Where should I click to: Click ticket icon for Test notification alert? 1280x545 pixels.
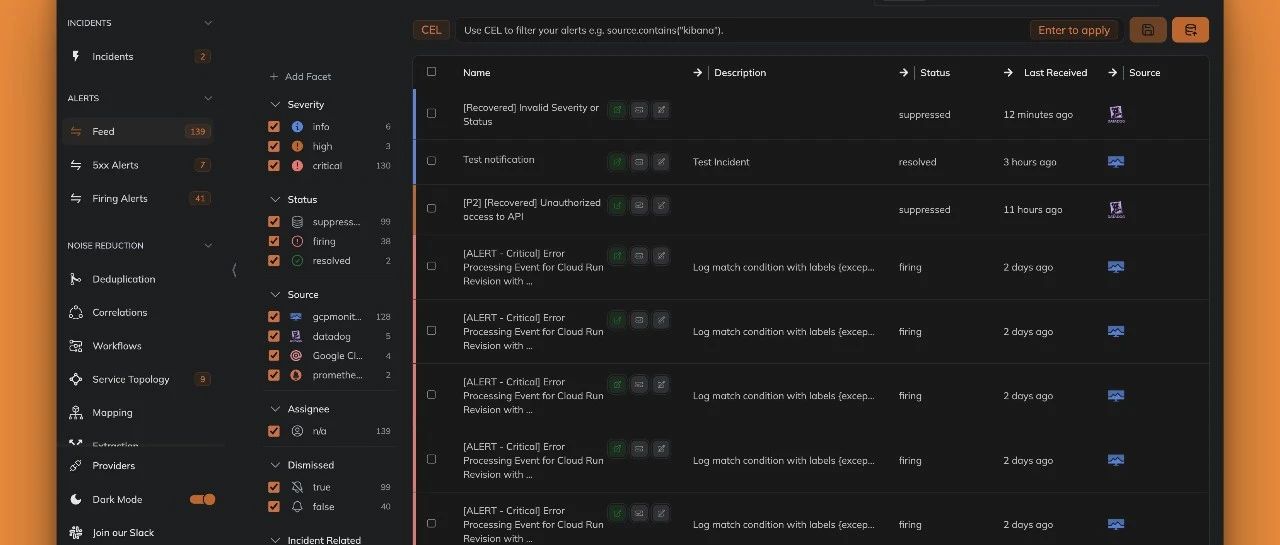click(639, 161)
